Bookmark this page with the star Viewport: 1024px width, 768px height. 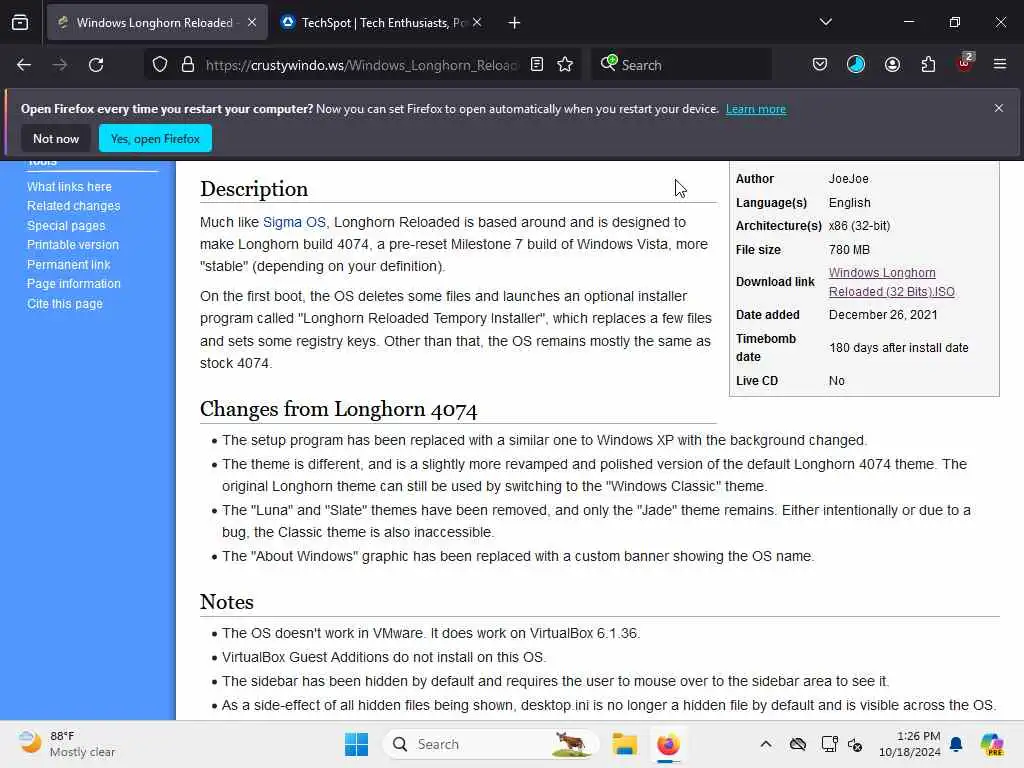[566, 65]
